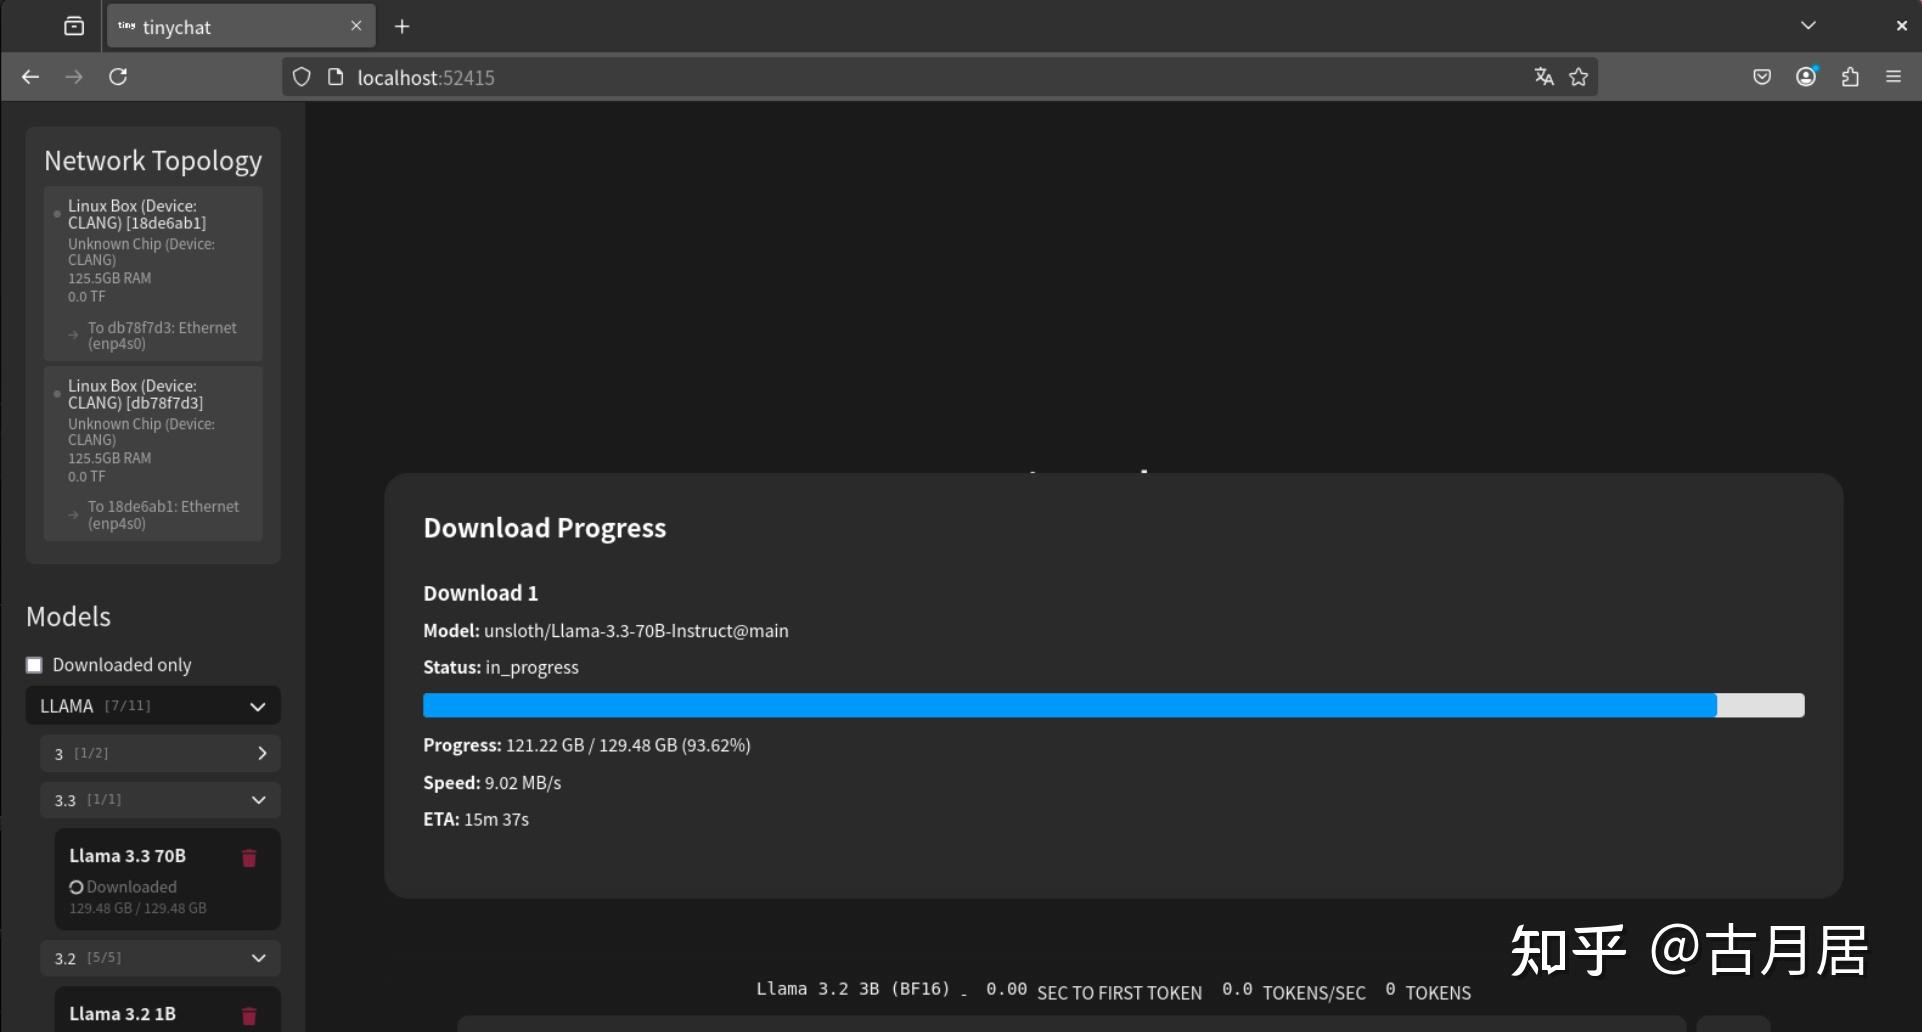Open the Pocket save icon
The image size is (1922, 1032).
click(x=1762, y=77)
